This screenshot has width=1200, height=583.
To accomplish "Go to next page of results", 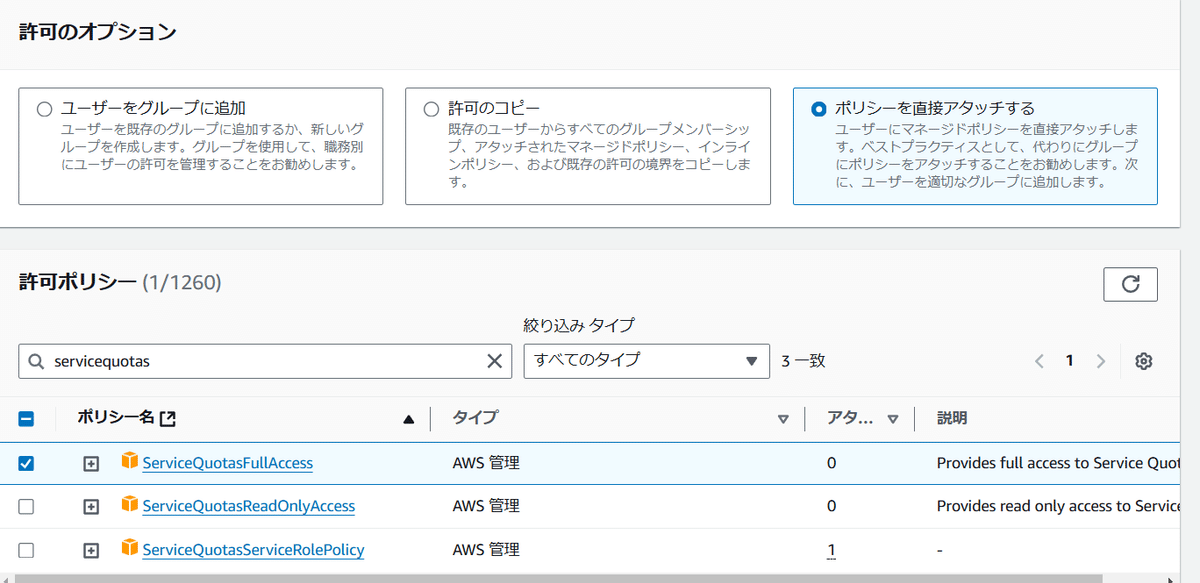I will click(x=1101, y=361).
